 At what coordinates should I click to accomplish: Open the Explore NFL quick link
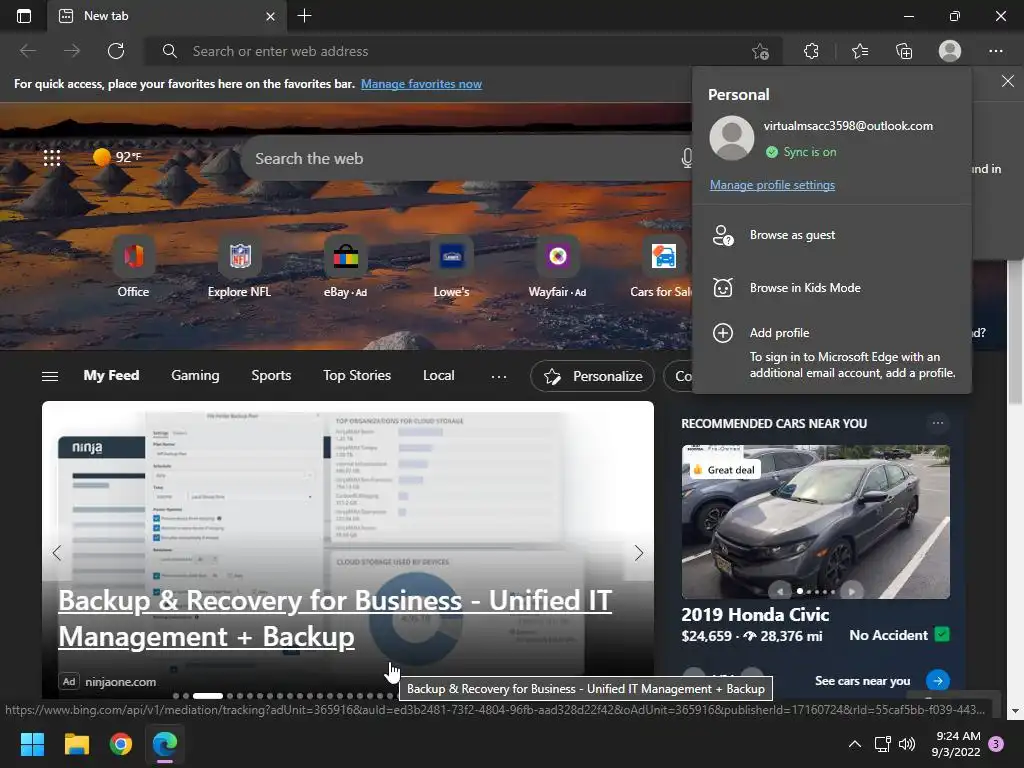[239, 266]
